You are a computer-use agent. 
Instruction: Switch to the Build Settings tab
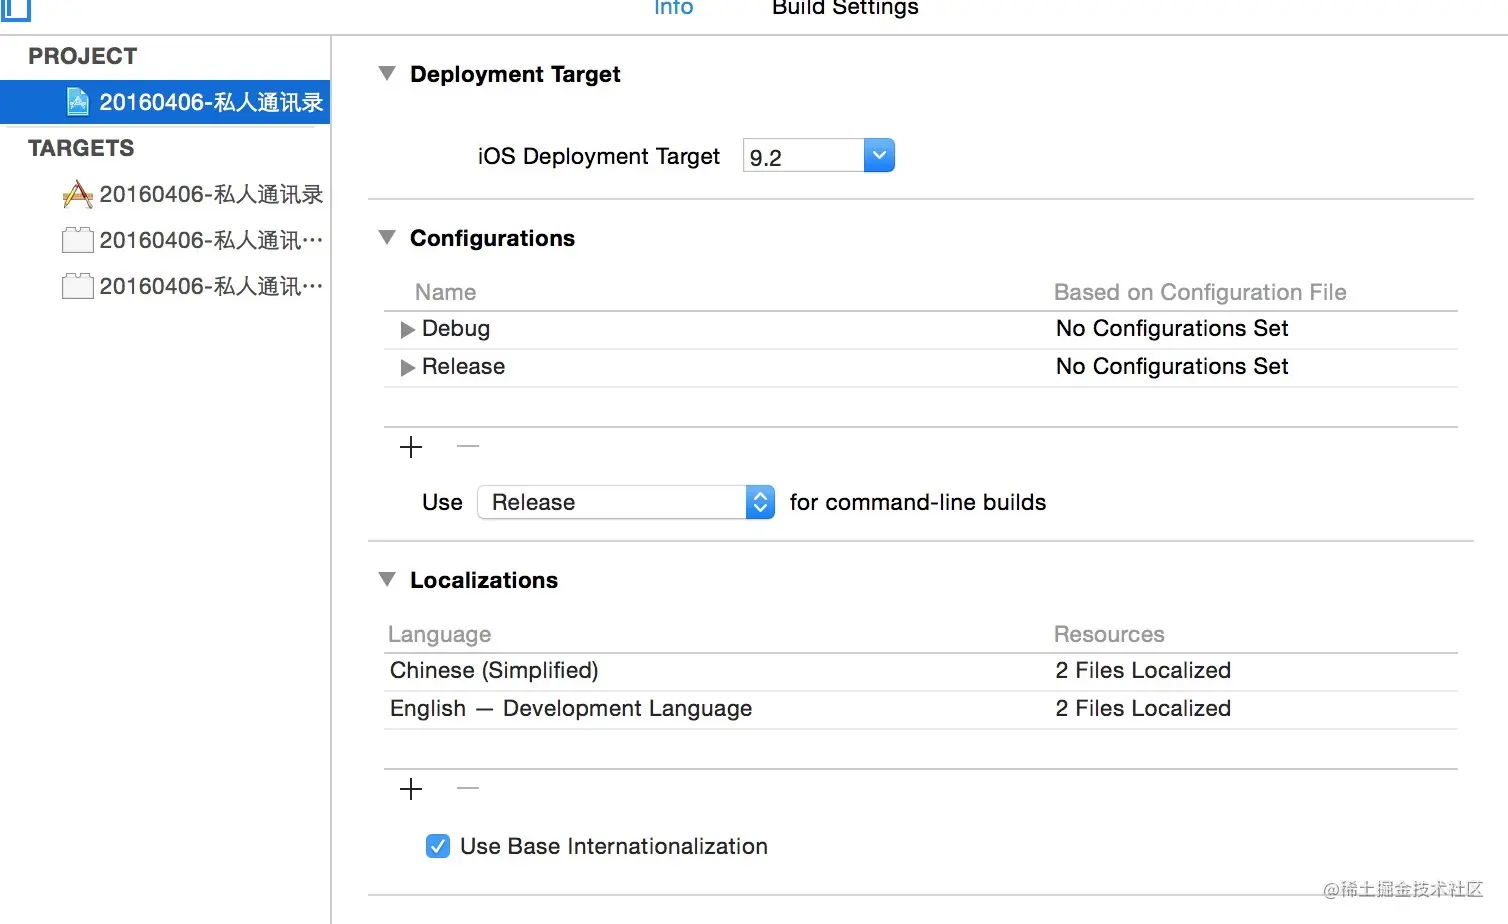tap(845, 8)
